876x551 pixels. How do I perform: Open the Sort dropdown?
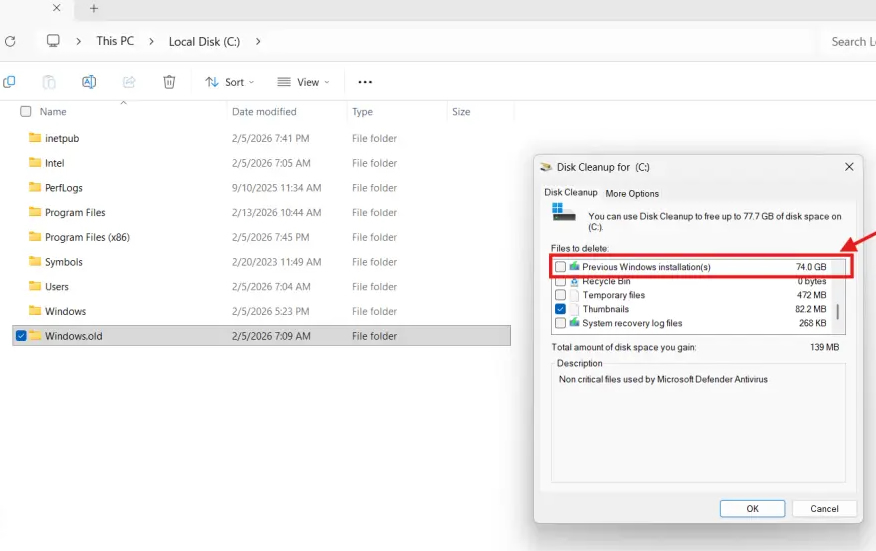click(x=230, y=82)
